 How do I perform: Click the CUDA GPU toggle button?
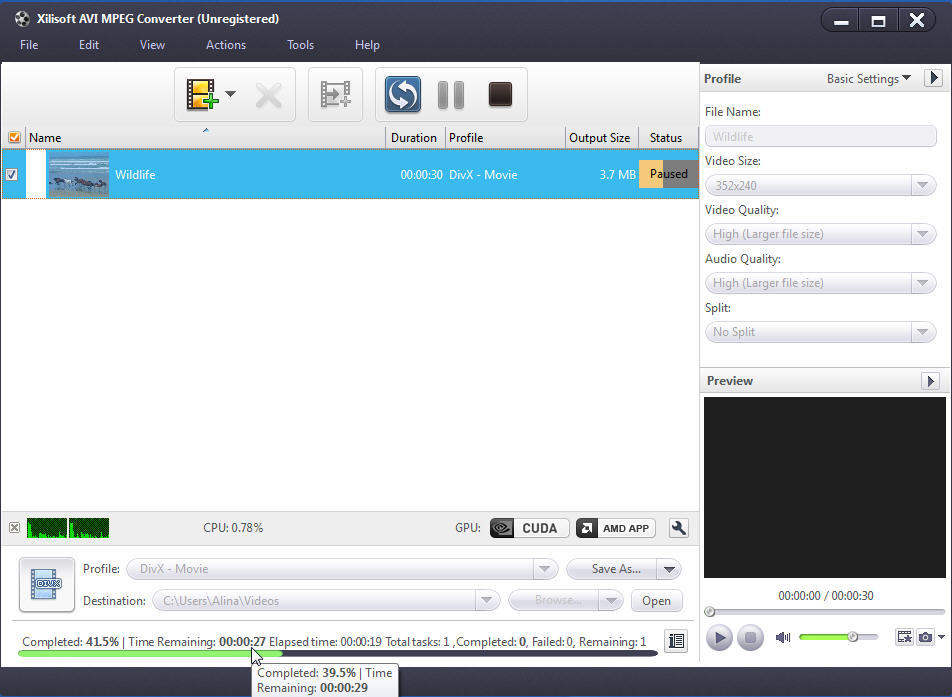pyautogui.click(x=529, y=527)
